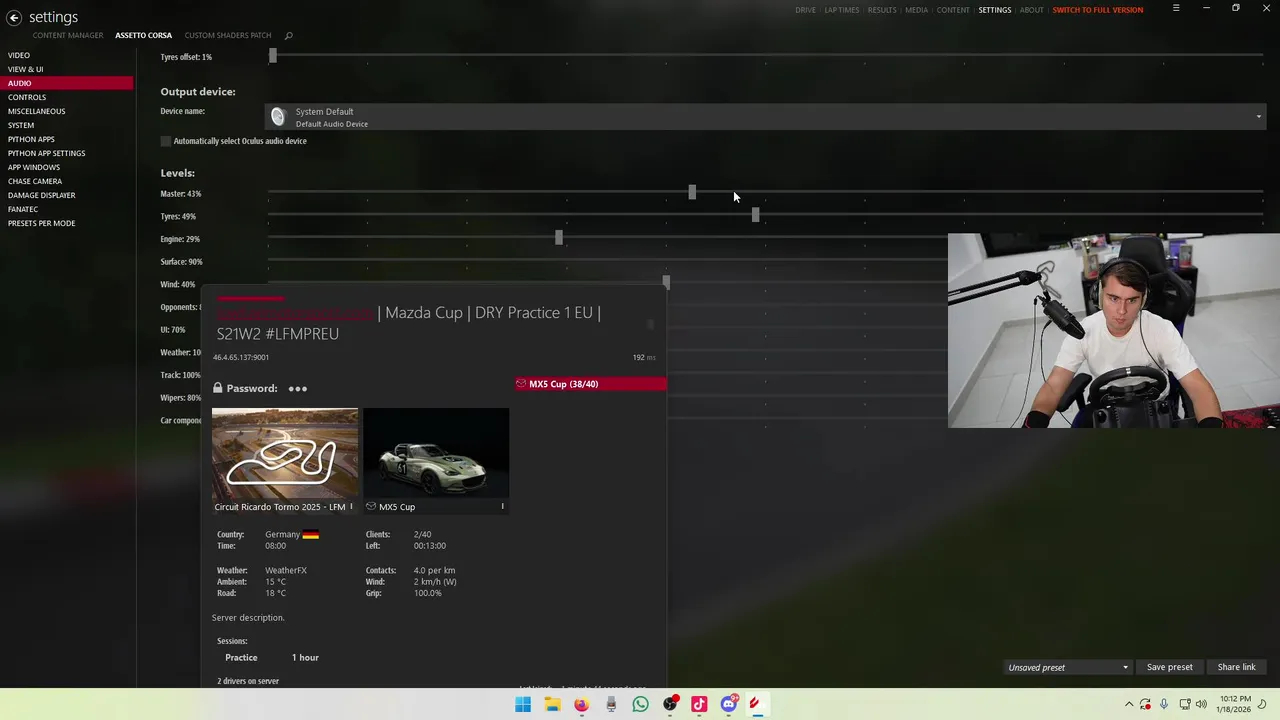Click the Master level slider handle
Viewport: 1280px width, 720px height.
[692, 191]
